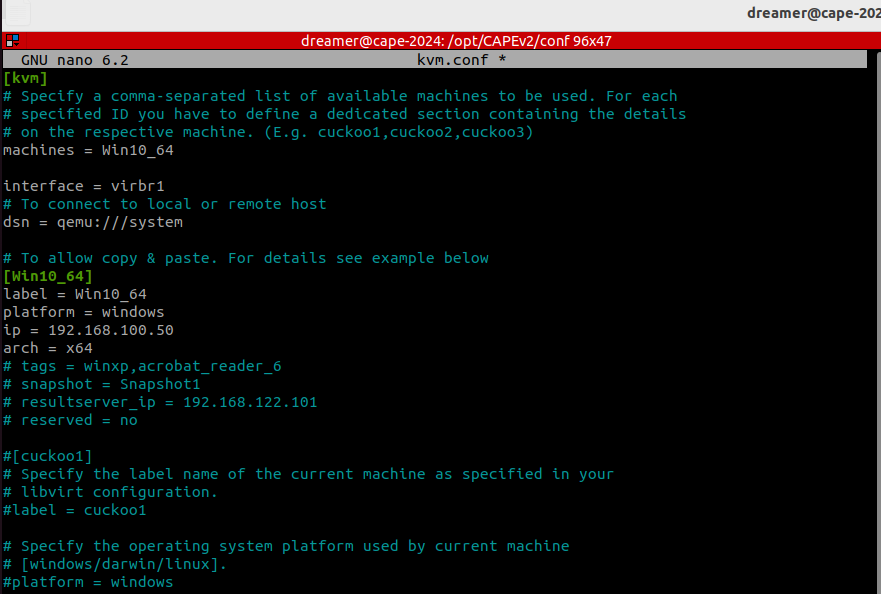881x594 pixels.
Task: Place cursor on # reserved = no line
Action: [70, 420]
